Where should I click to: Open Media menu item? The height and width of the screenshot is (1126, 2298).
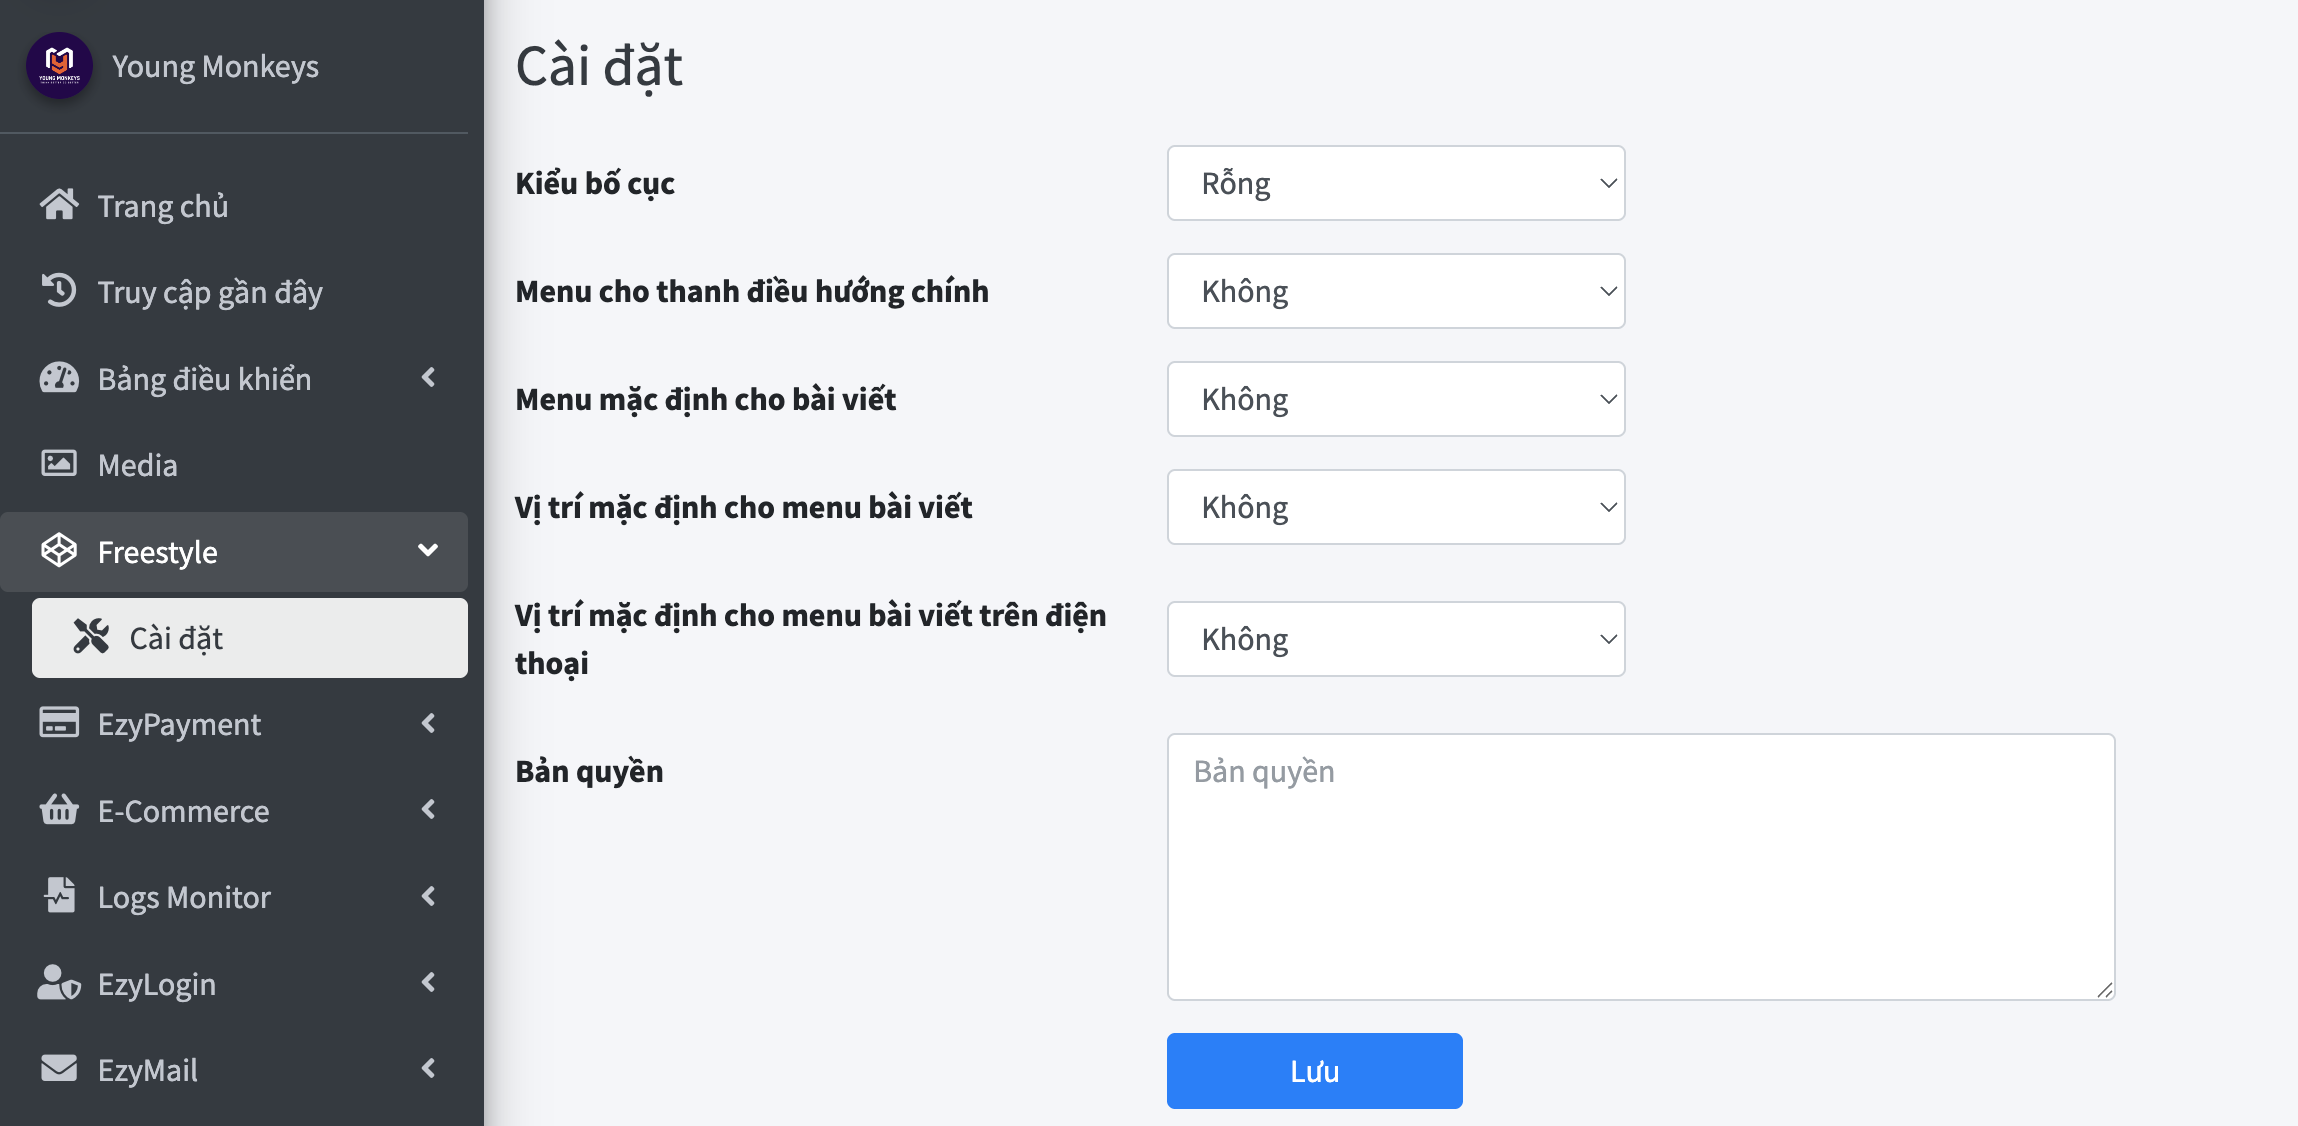point(234,465)
